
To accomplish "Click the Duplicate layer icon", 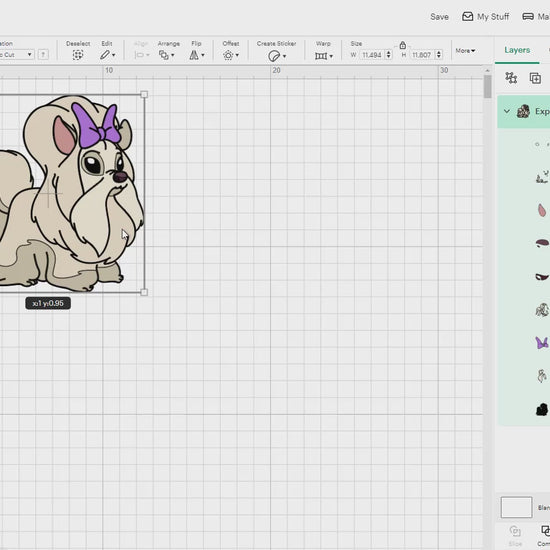I will point(535,78).
